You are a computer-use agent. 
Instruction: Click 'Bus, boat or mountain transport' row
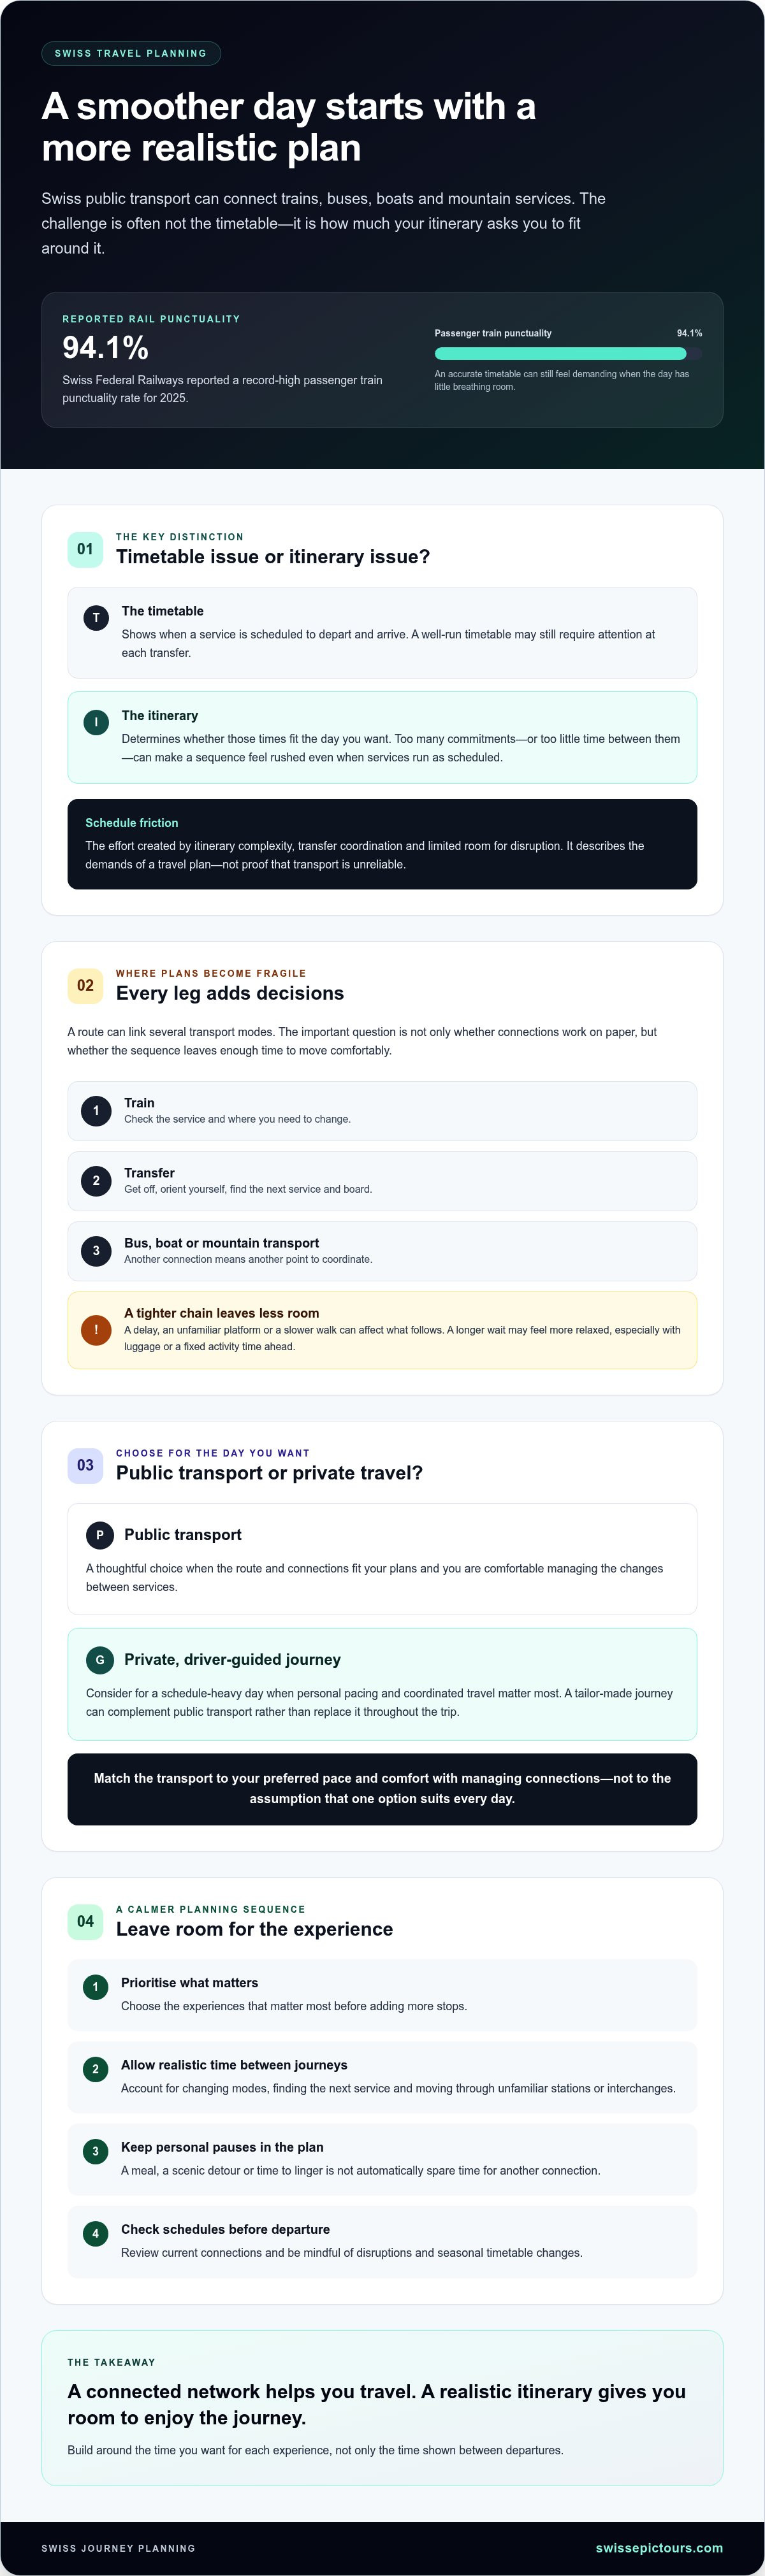[382, 1251]
